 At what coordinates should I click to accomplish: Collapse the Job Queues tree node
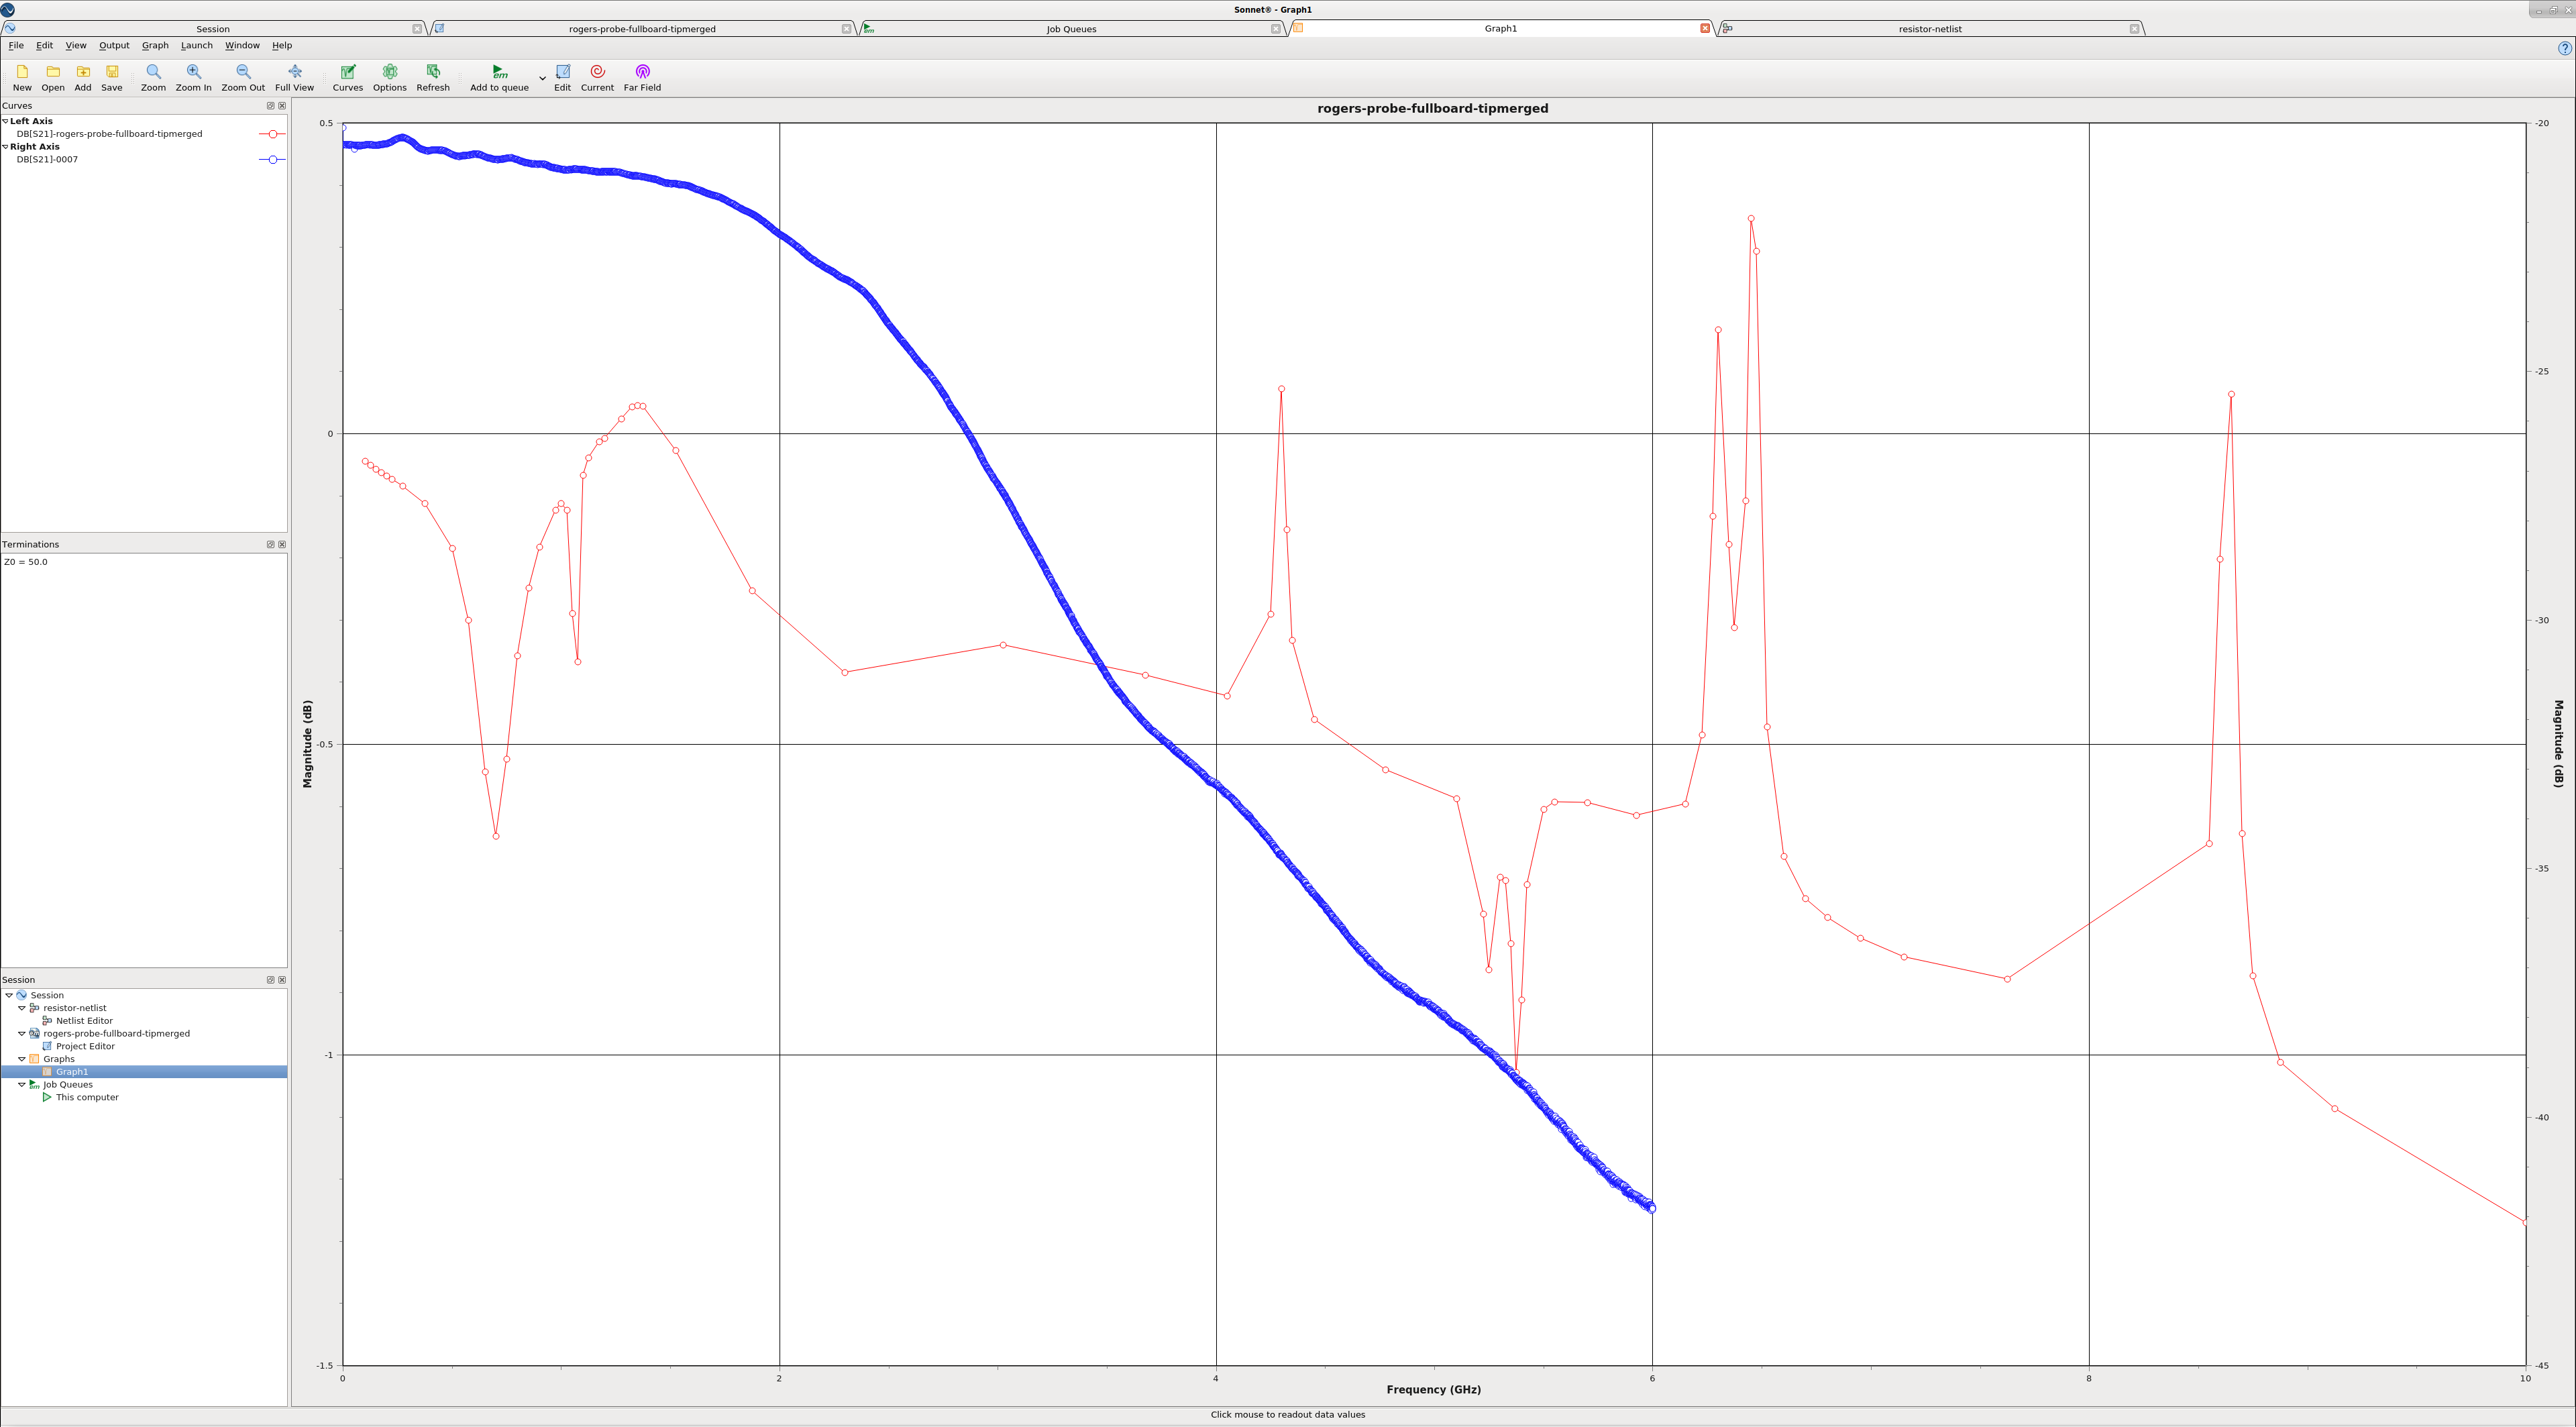coord(22,1084)
